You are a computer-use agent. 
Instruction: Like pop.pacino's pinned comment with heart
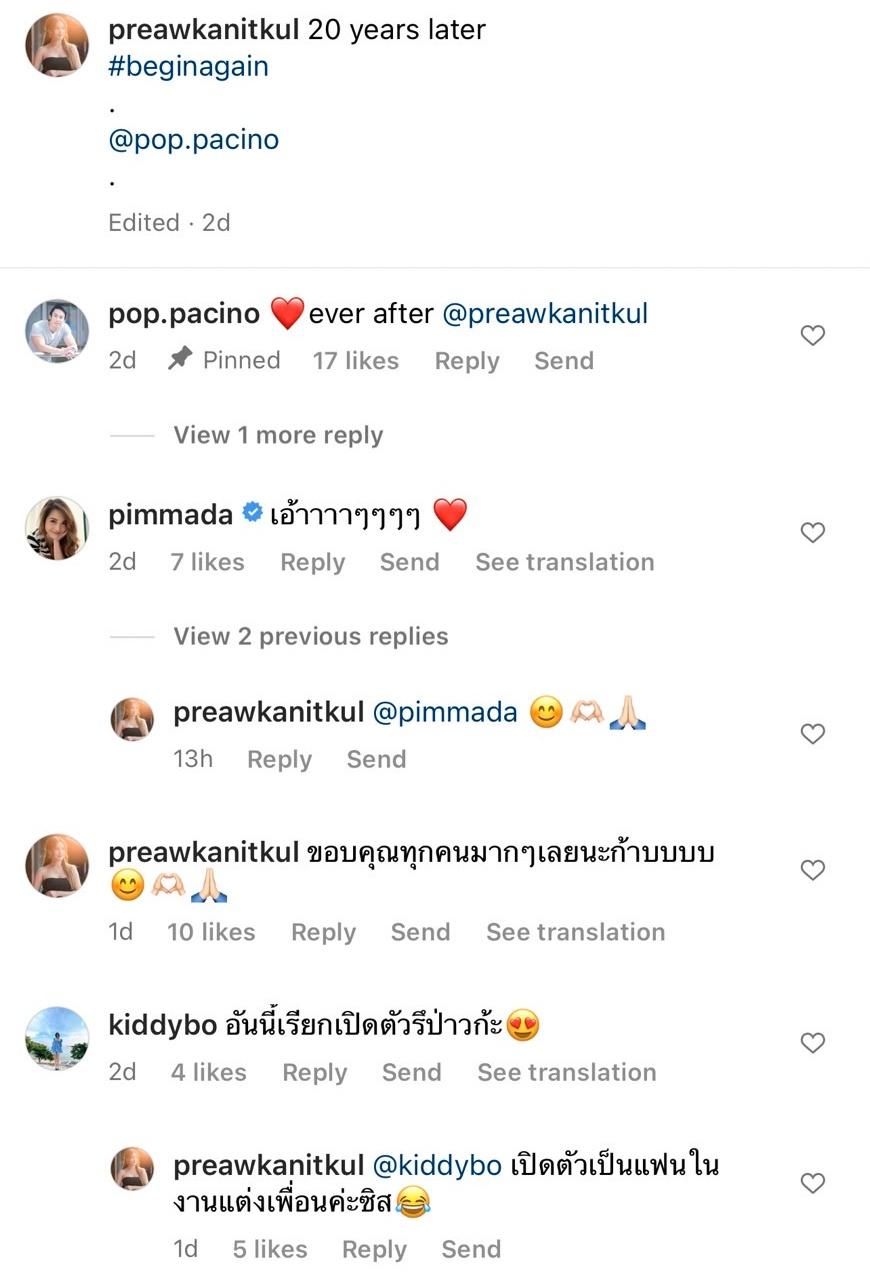pos(813,336)
